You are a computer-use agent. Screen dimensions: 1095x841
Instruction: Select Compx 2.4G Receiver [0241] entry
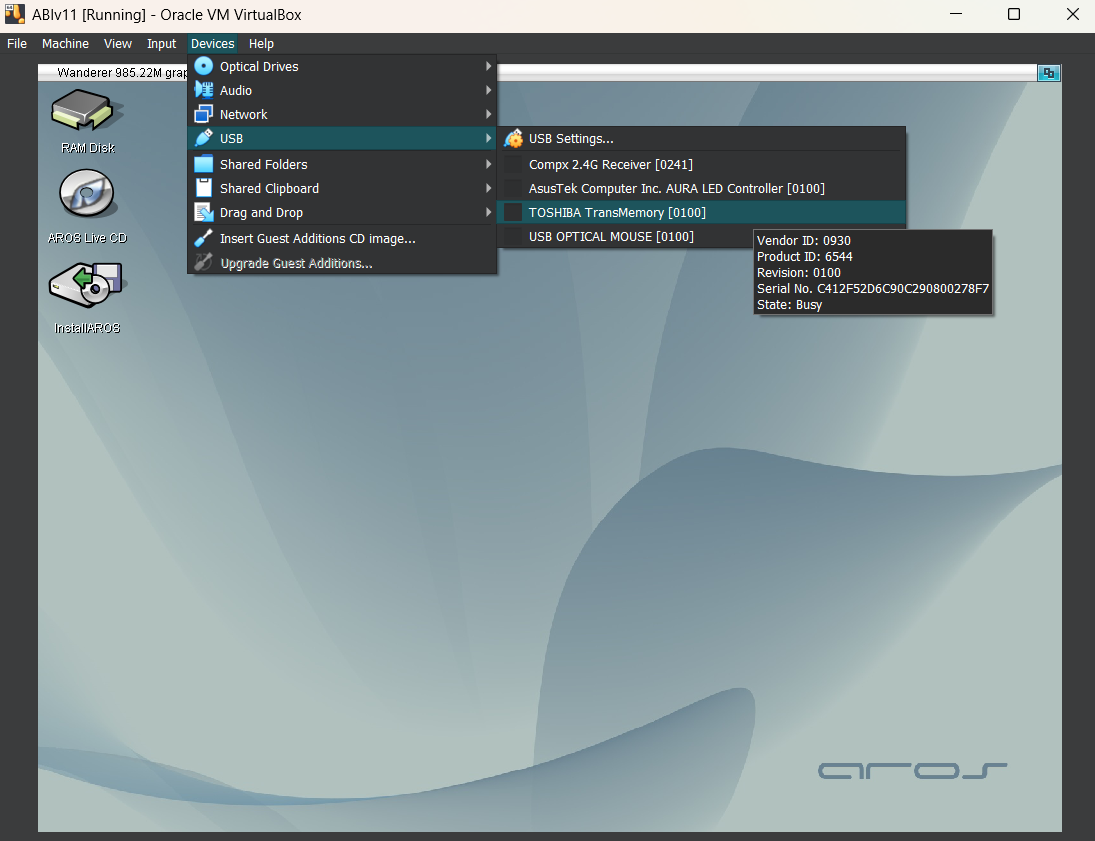coord(701,164)
